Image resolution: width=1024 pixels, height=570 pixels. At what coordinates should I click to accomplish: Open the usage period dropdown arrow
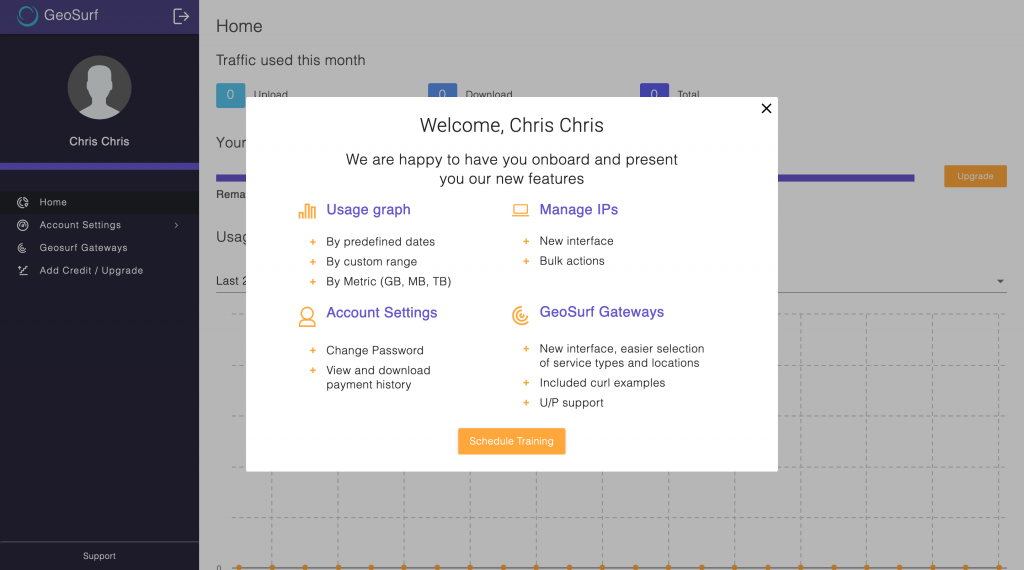tap(1000, 281)
